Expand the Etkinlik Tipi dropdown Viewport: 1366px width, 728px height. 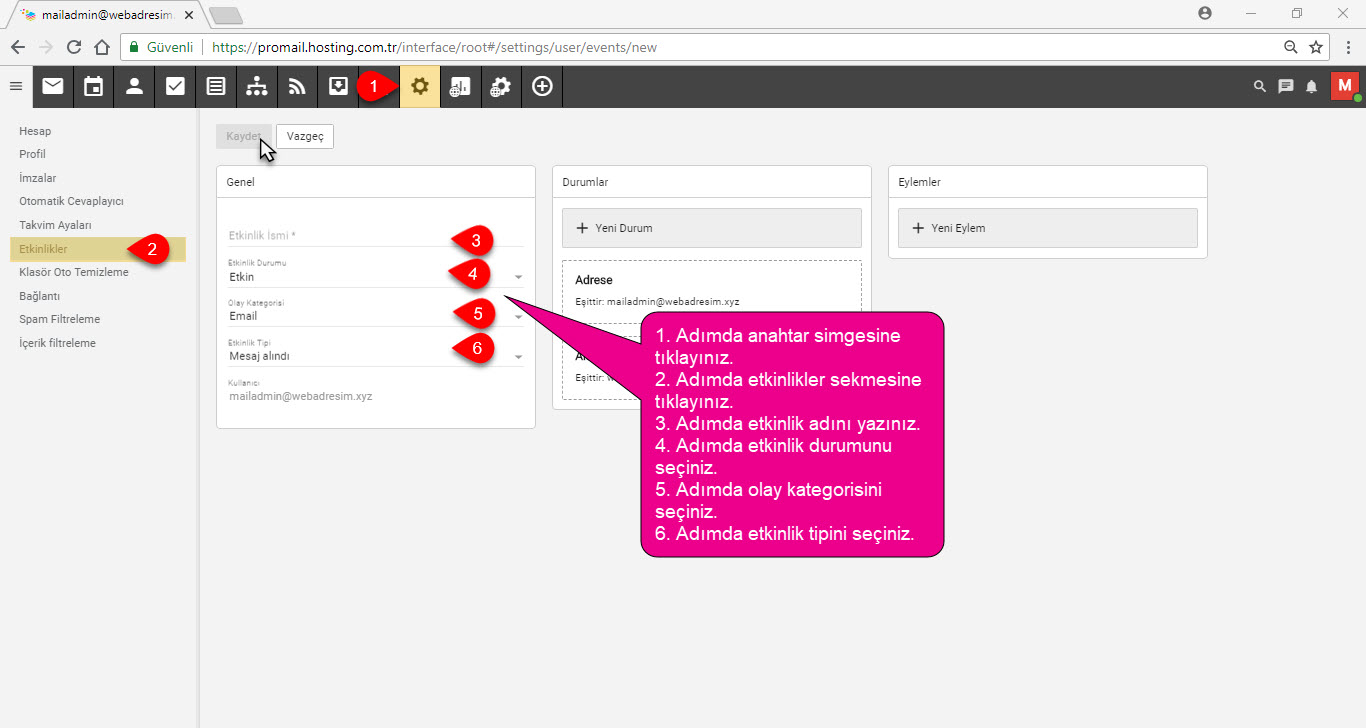click(x=376, y=356)
